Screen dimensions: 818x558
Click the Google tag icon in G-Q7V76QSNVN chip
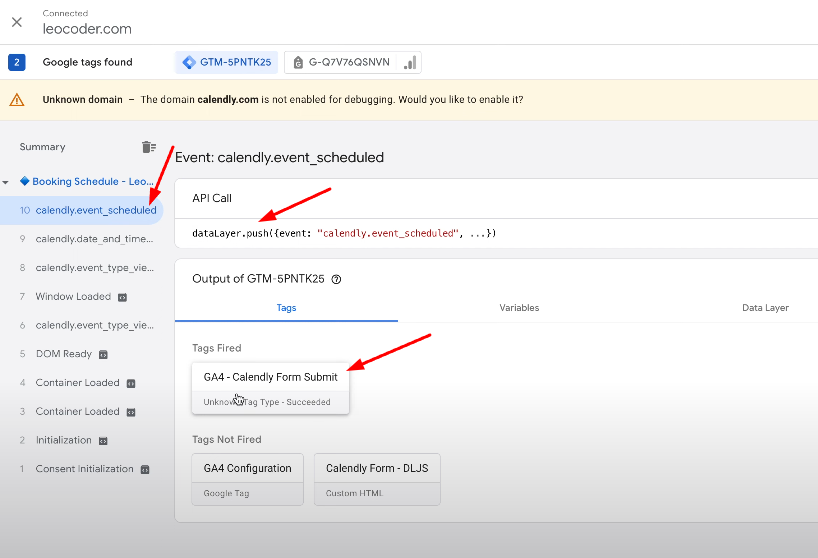click(298, 63)
